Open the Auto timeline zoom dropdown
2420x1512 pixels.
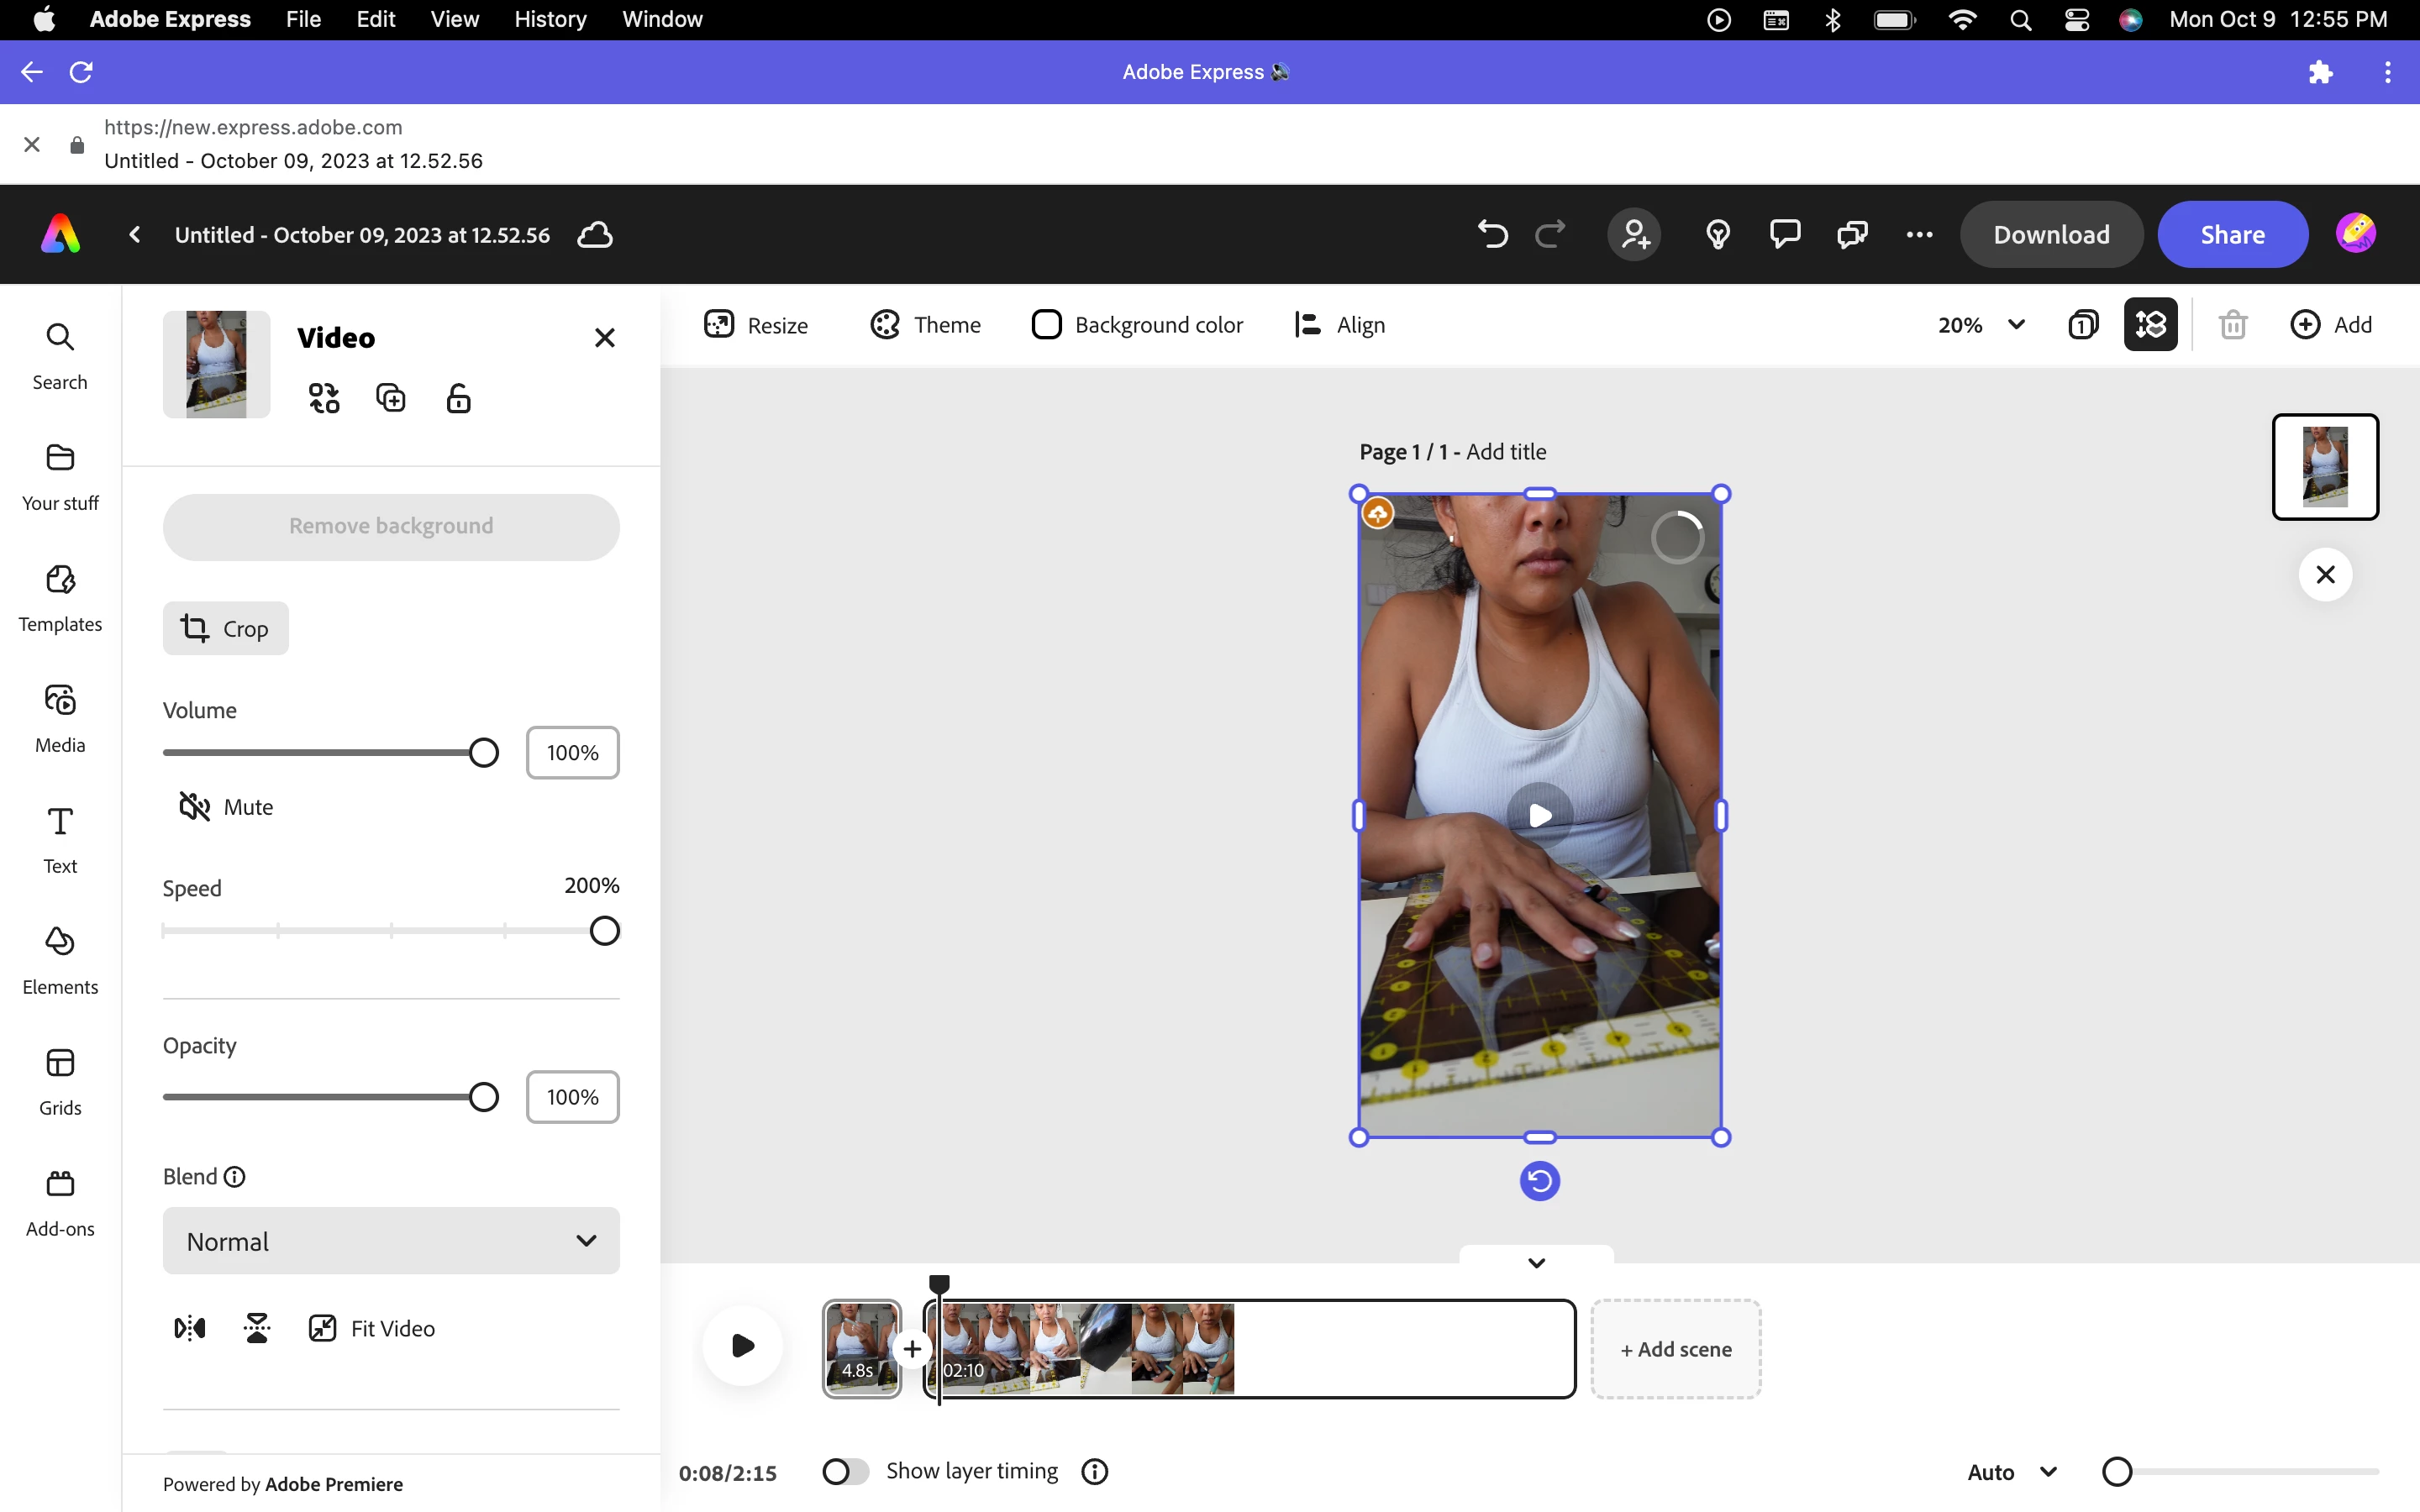click(x=2012, y=1471)
